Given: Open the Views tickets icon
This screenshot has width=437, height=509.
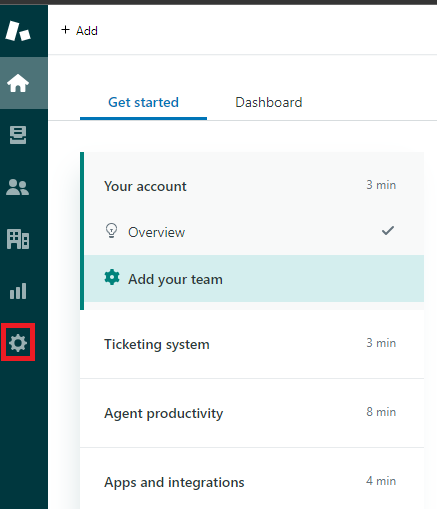Looking at the screenshot, I should (x=18, y=135).
